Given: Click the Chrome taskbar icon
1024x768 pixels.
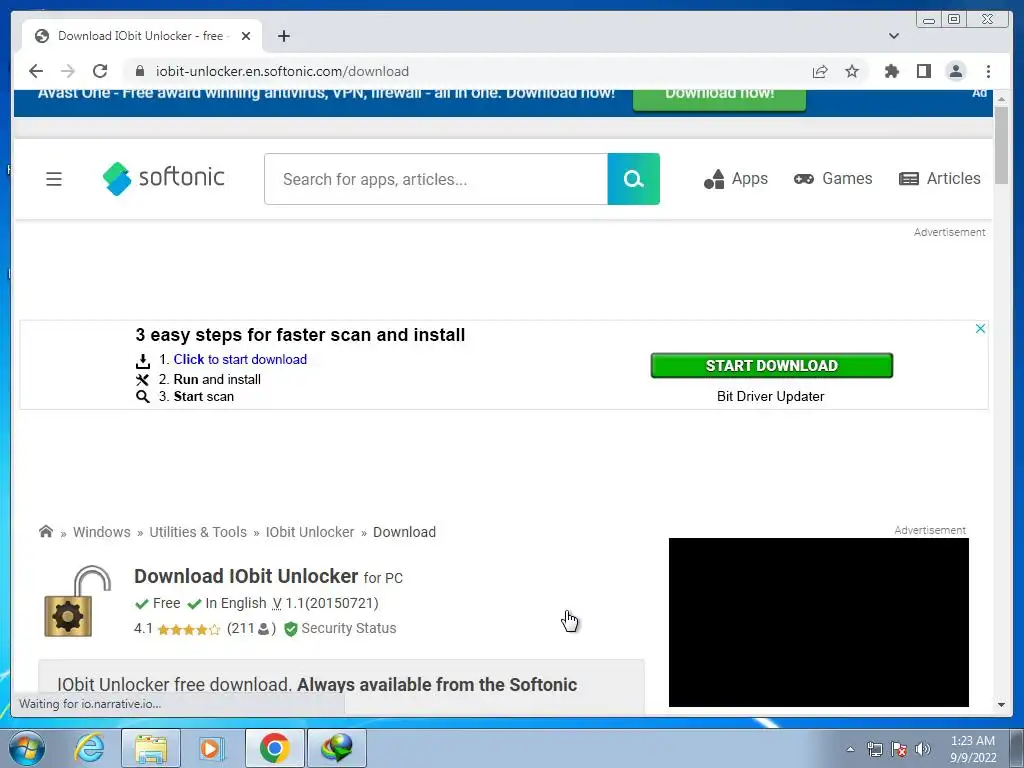Looking at the screenshot, I should 274,748.
